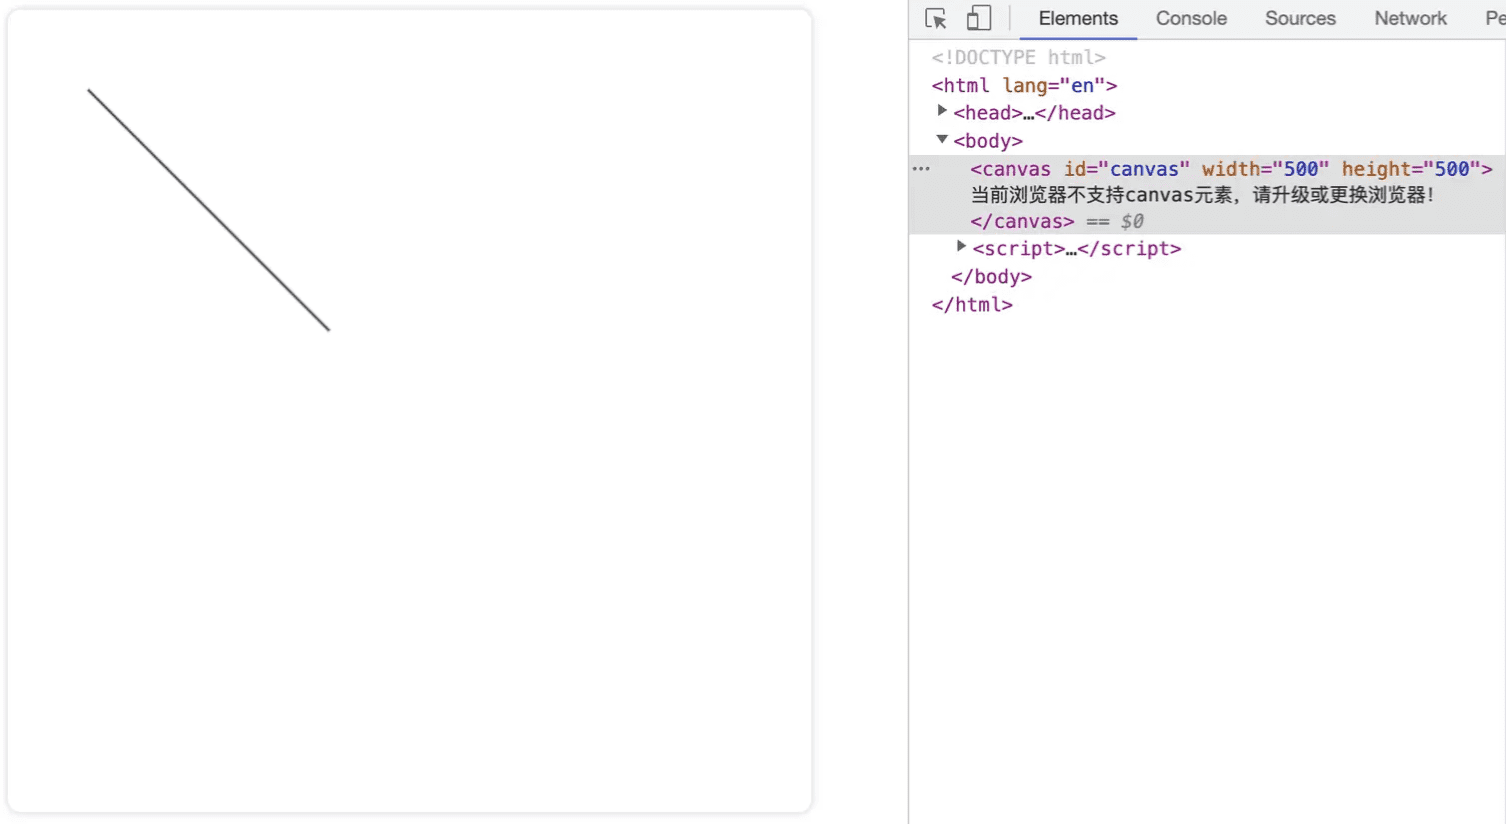Click the canvas width="500" attribute value
Screen dimensions: 1506x824
(1300, 169)
